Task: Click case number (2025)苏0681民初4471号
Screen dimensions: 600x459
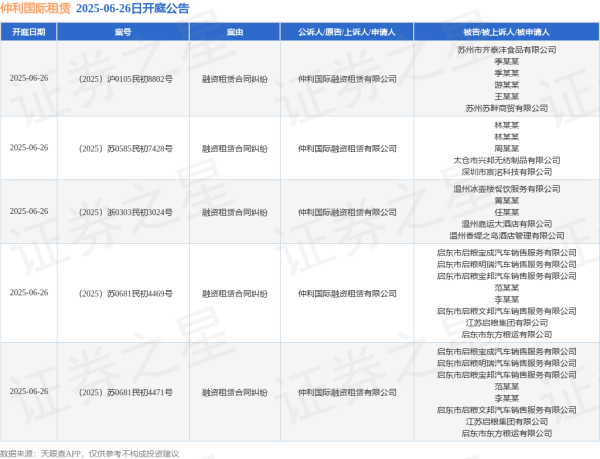Action: point(126,392)
